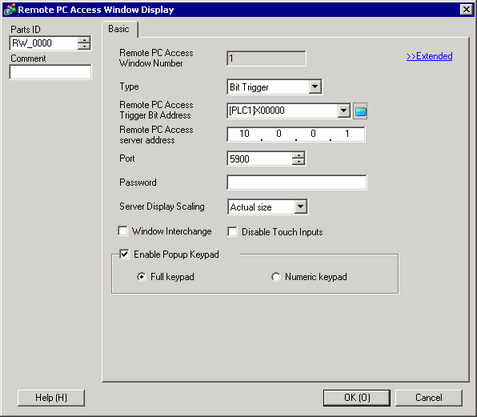Choose the Numeric keypad radio option
477x417 pixels.
[276, 277]
